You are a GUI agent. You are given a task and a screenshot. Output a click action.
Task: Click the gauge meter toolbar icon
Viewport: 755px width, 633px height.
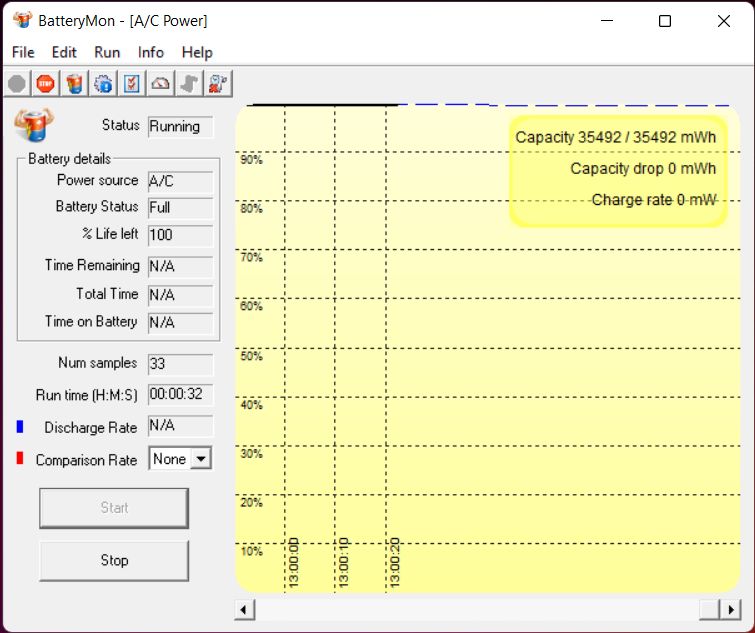pyautogui.click(x=160, y=84)
